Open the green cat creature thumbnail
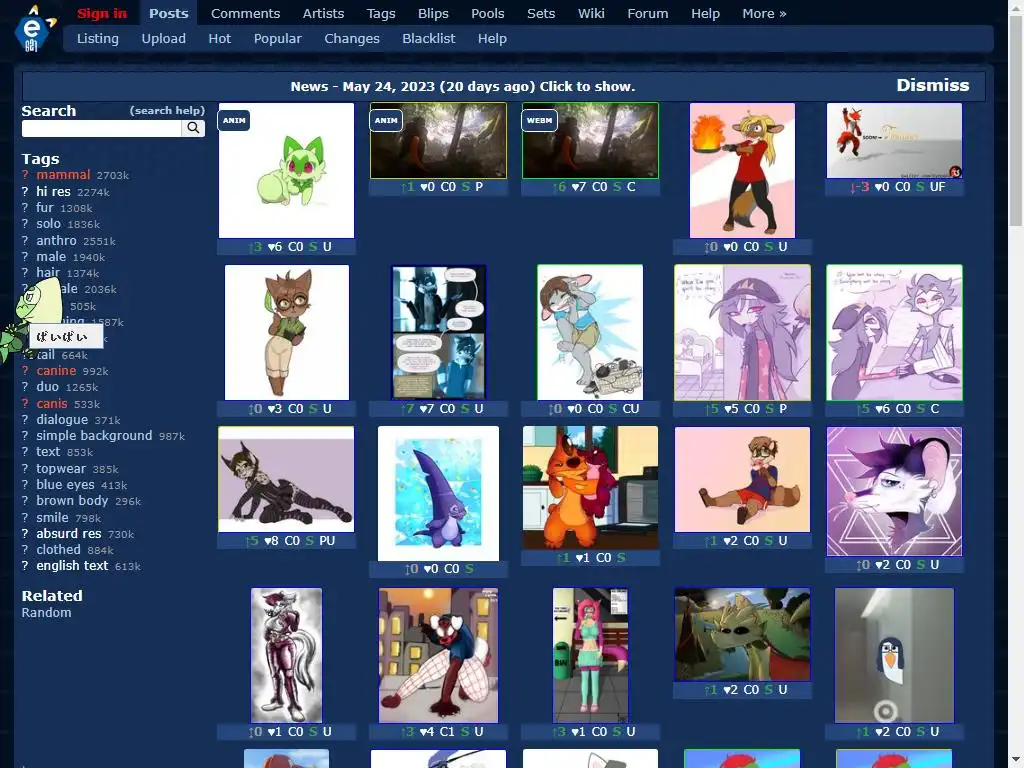1024x768 pixels. [287, 170]
